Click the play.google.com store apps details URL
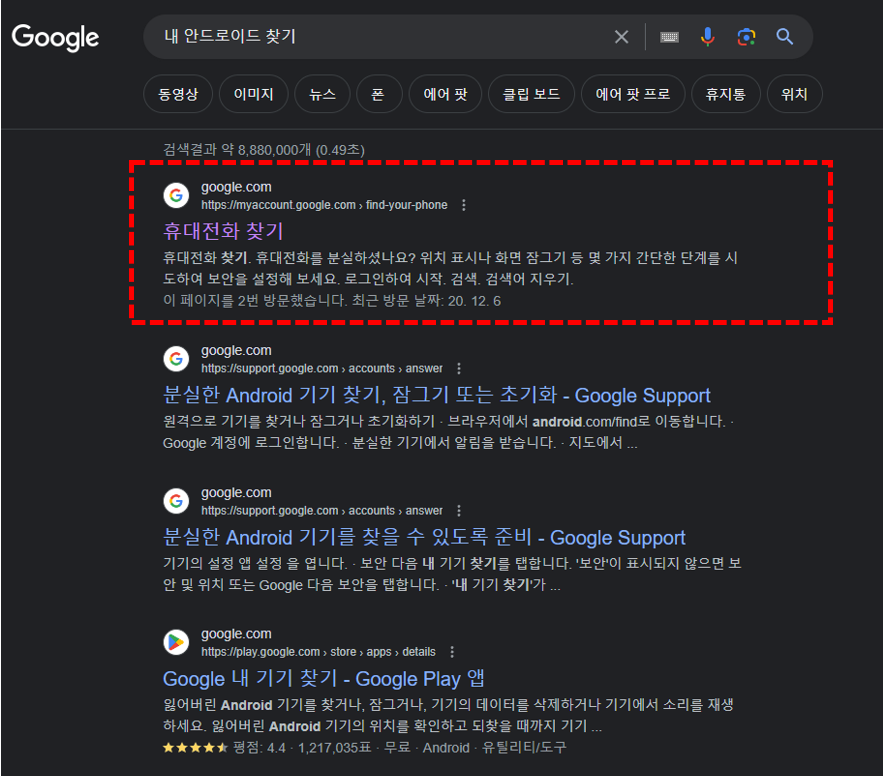The height and width of the screenshot is (776, 883). click(318, 652)
